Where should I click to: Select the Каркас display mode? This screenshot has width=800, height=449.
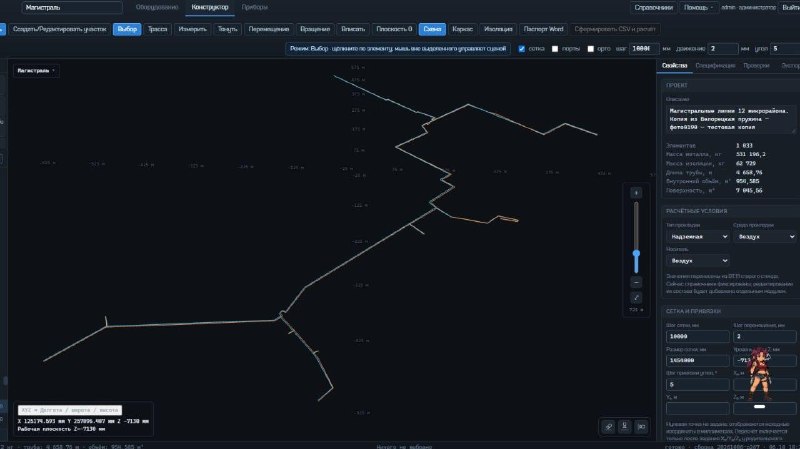(462, 29)
